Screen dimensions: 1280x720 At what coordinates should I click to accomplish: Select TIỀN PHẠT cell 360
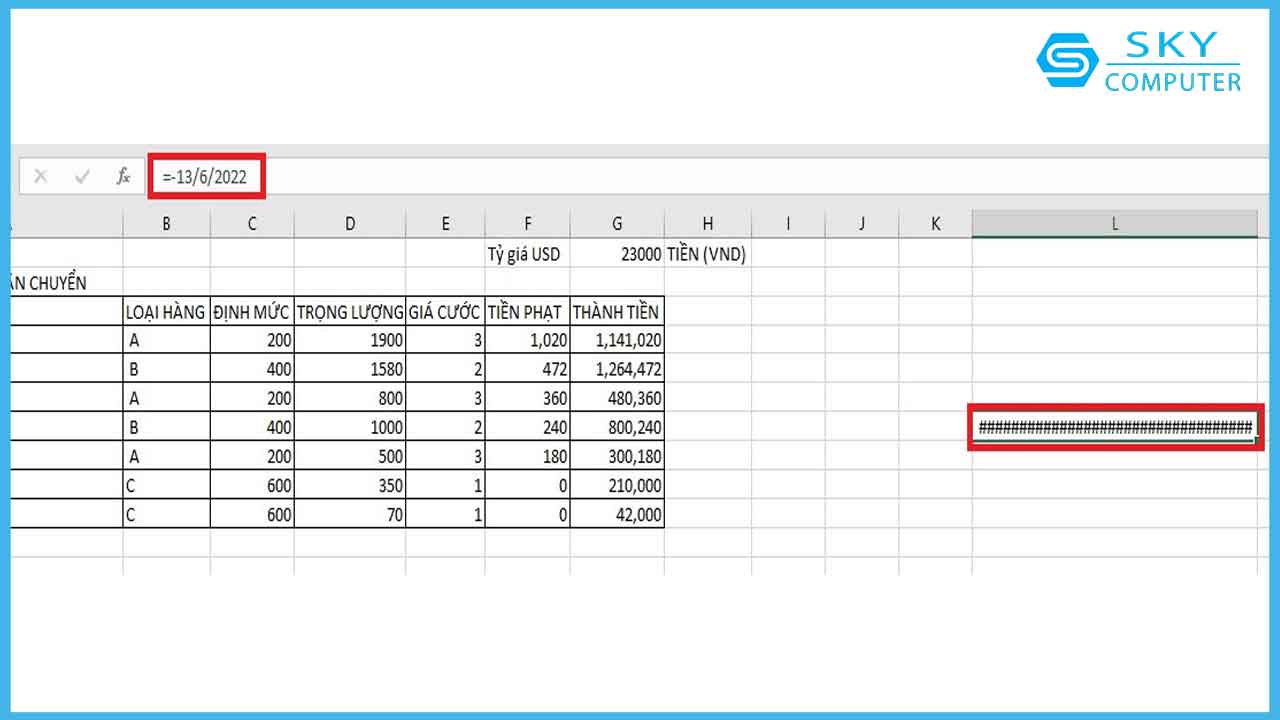tap(527, 398)
